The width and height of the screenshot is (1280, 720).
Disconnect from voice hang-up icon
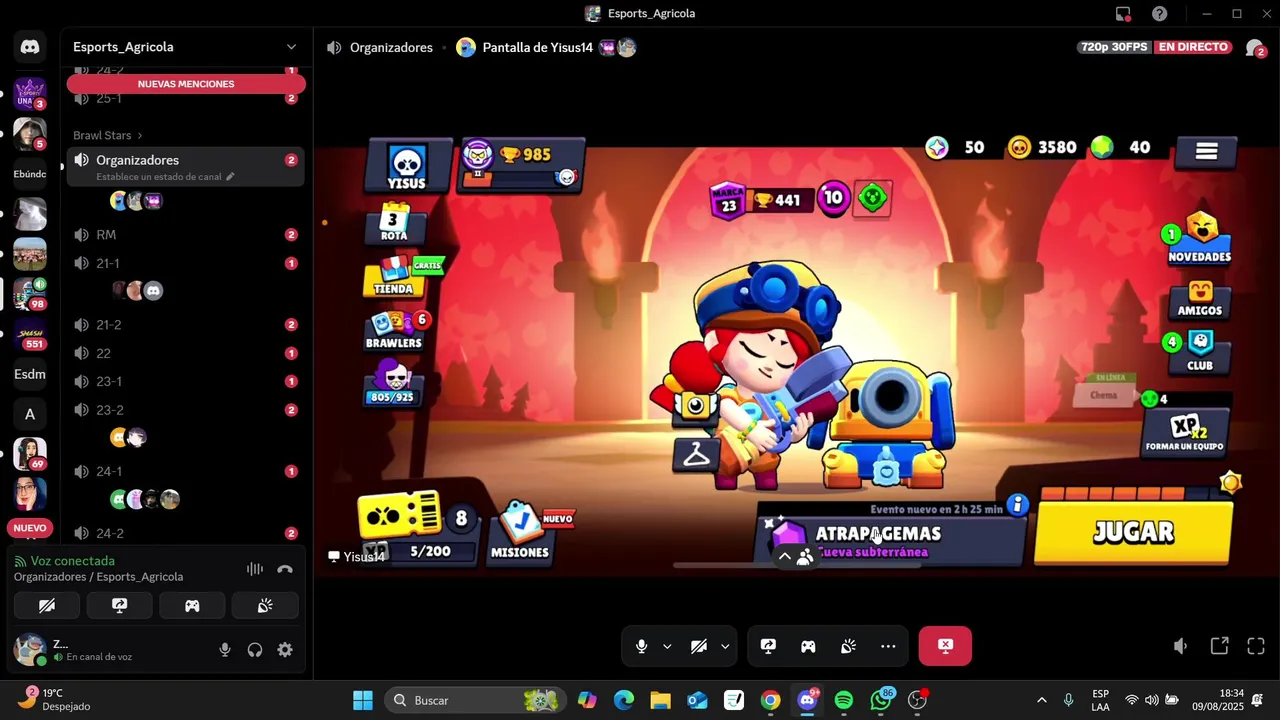pos(285,569)
